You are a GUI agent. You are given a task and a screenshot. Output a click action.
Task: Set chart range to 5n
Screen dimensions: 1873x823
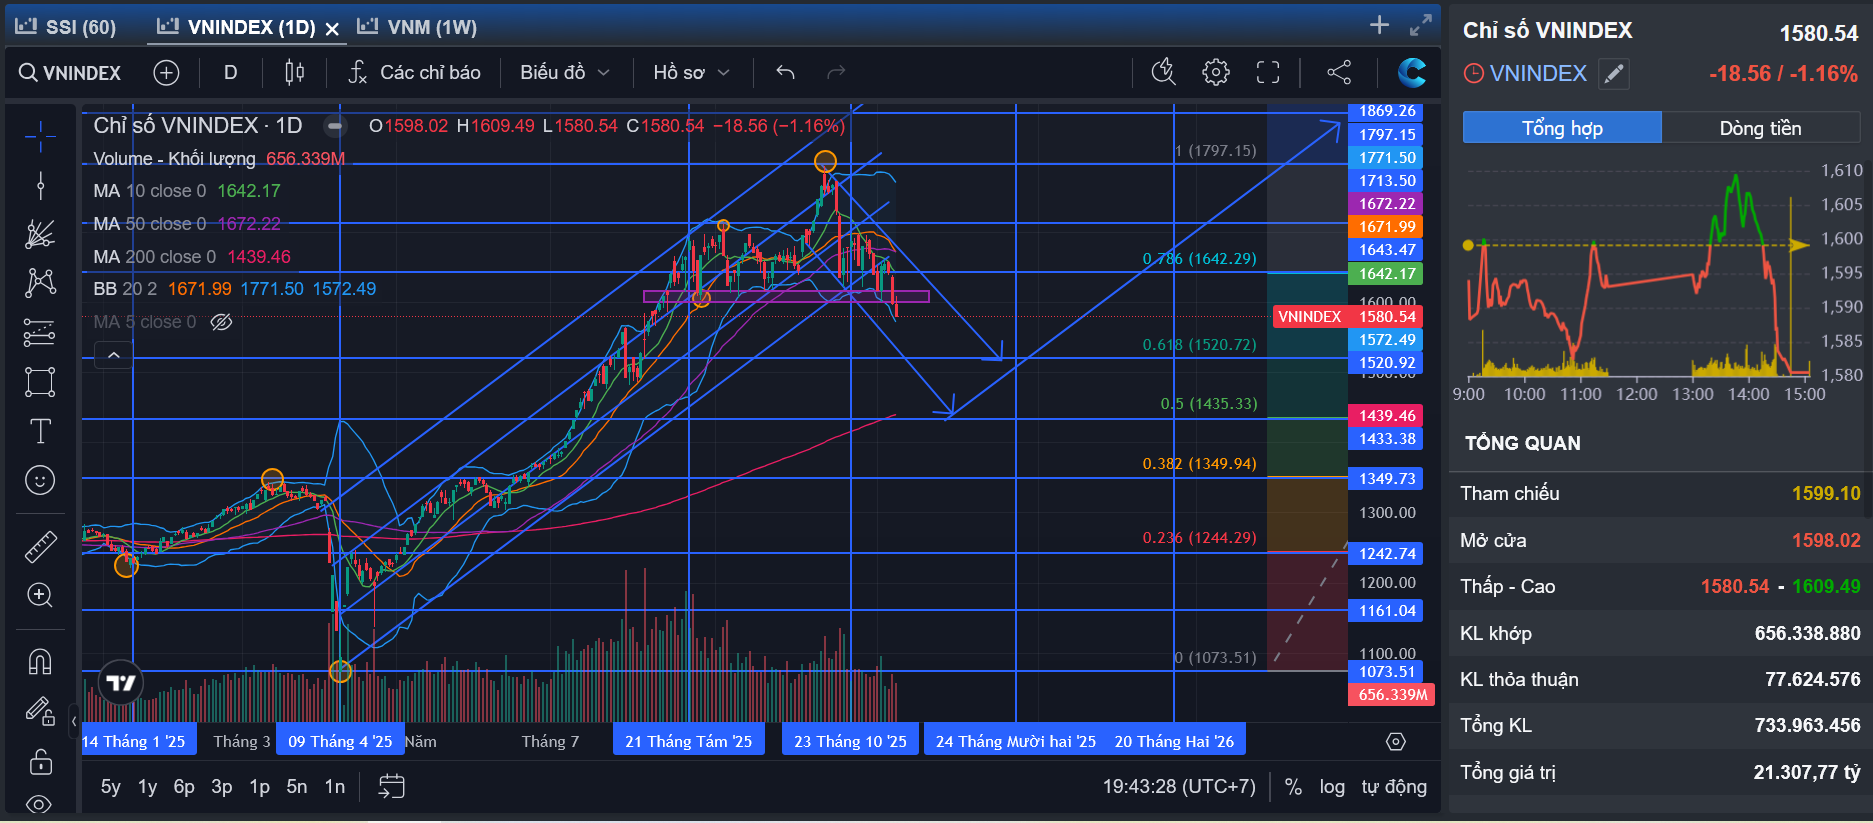tap(297, 787)
